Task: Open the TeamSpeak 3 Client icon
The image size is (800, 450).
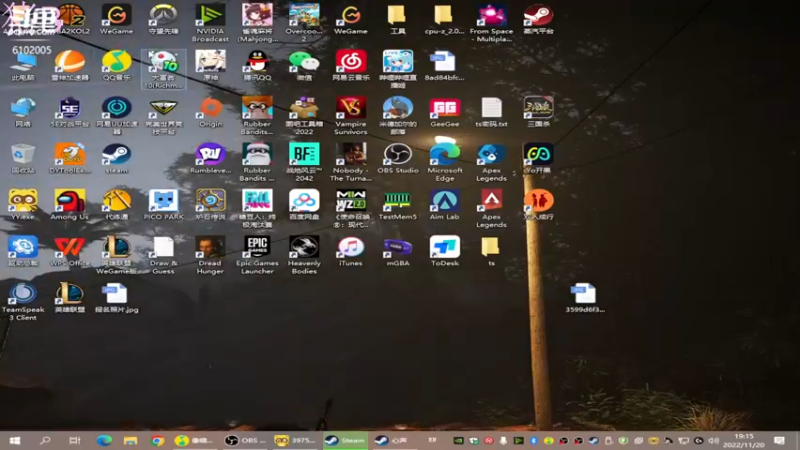Action: click(23, 301)
